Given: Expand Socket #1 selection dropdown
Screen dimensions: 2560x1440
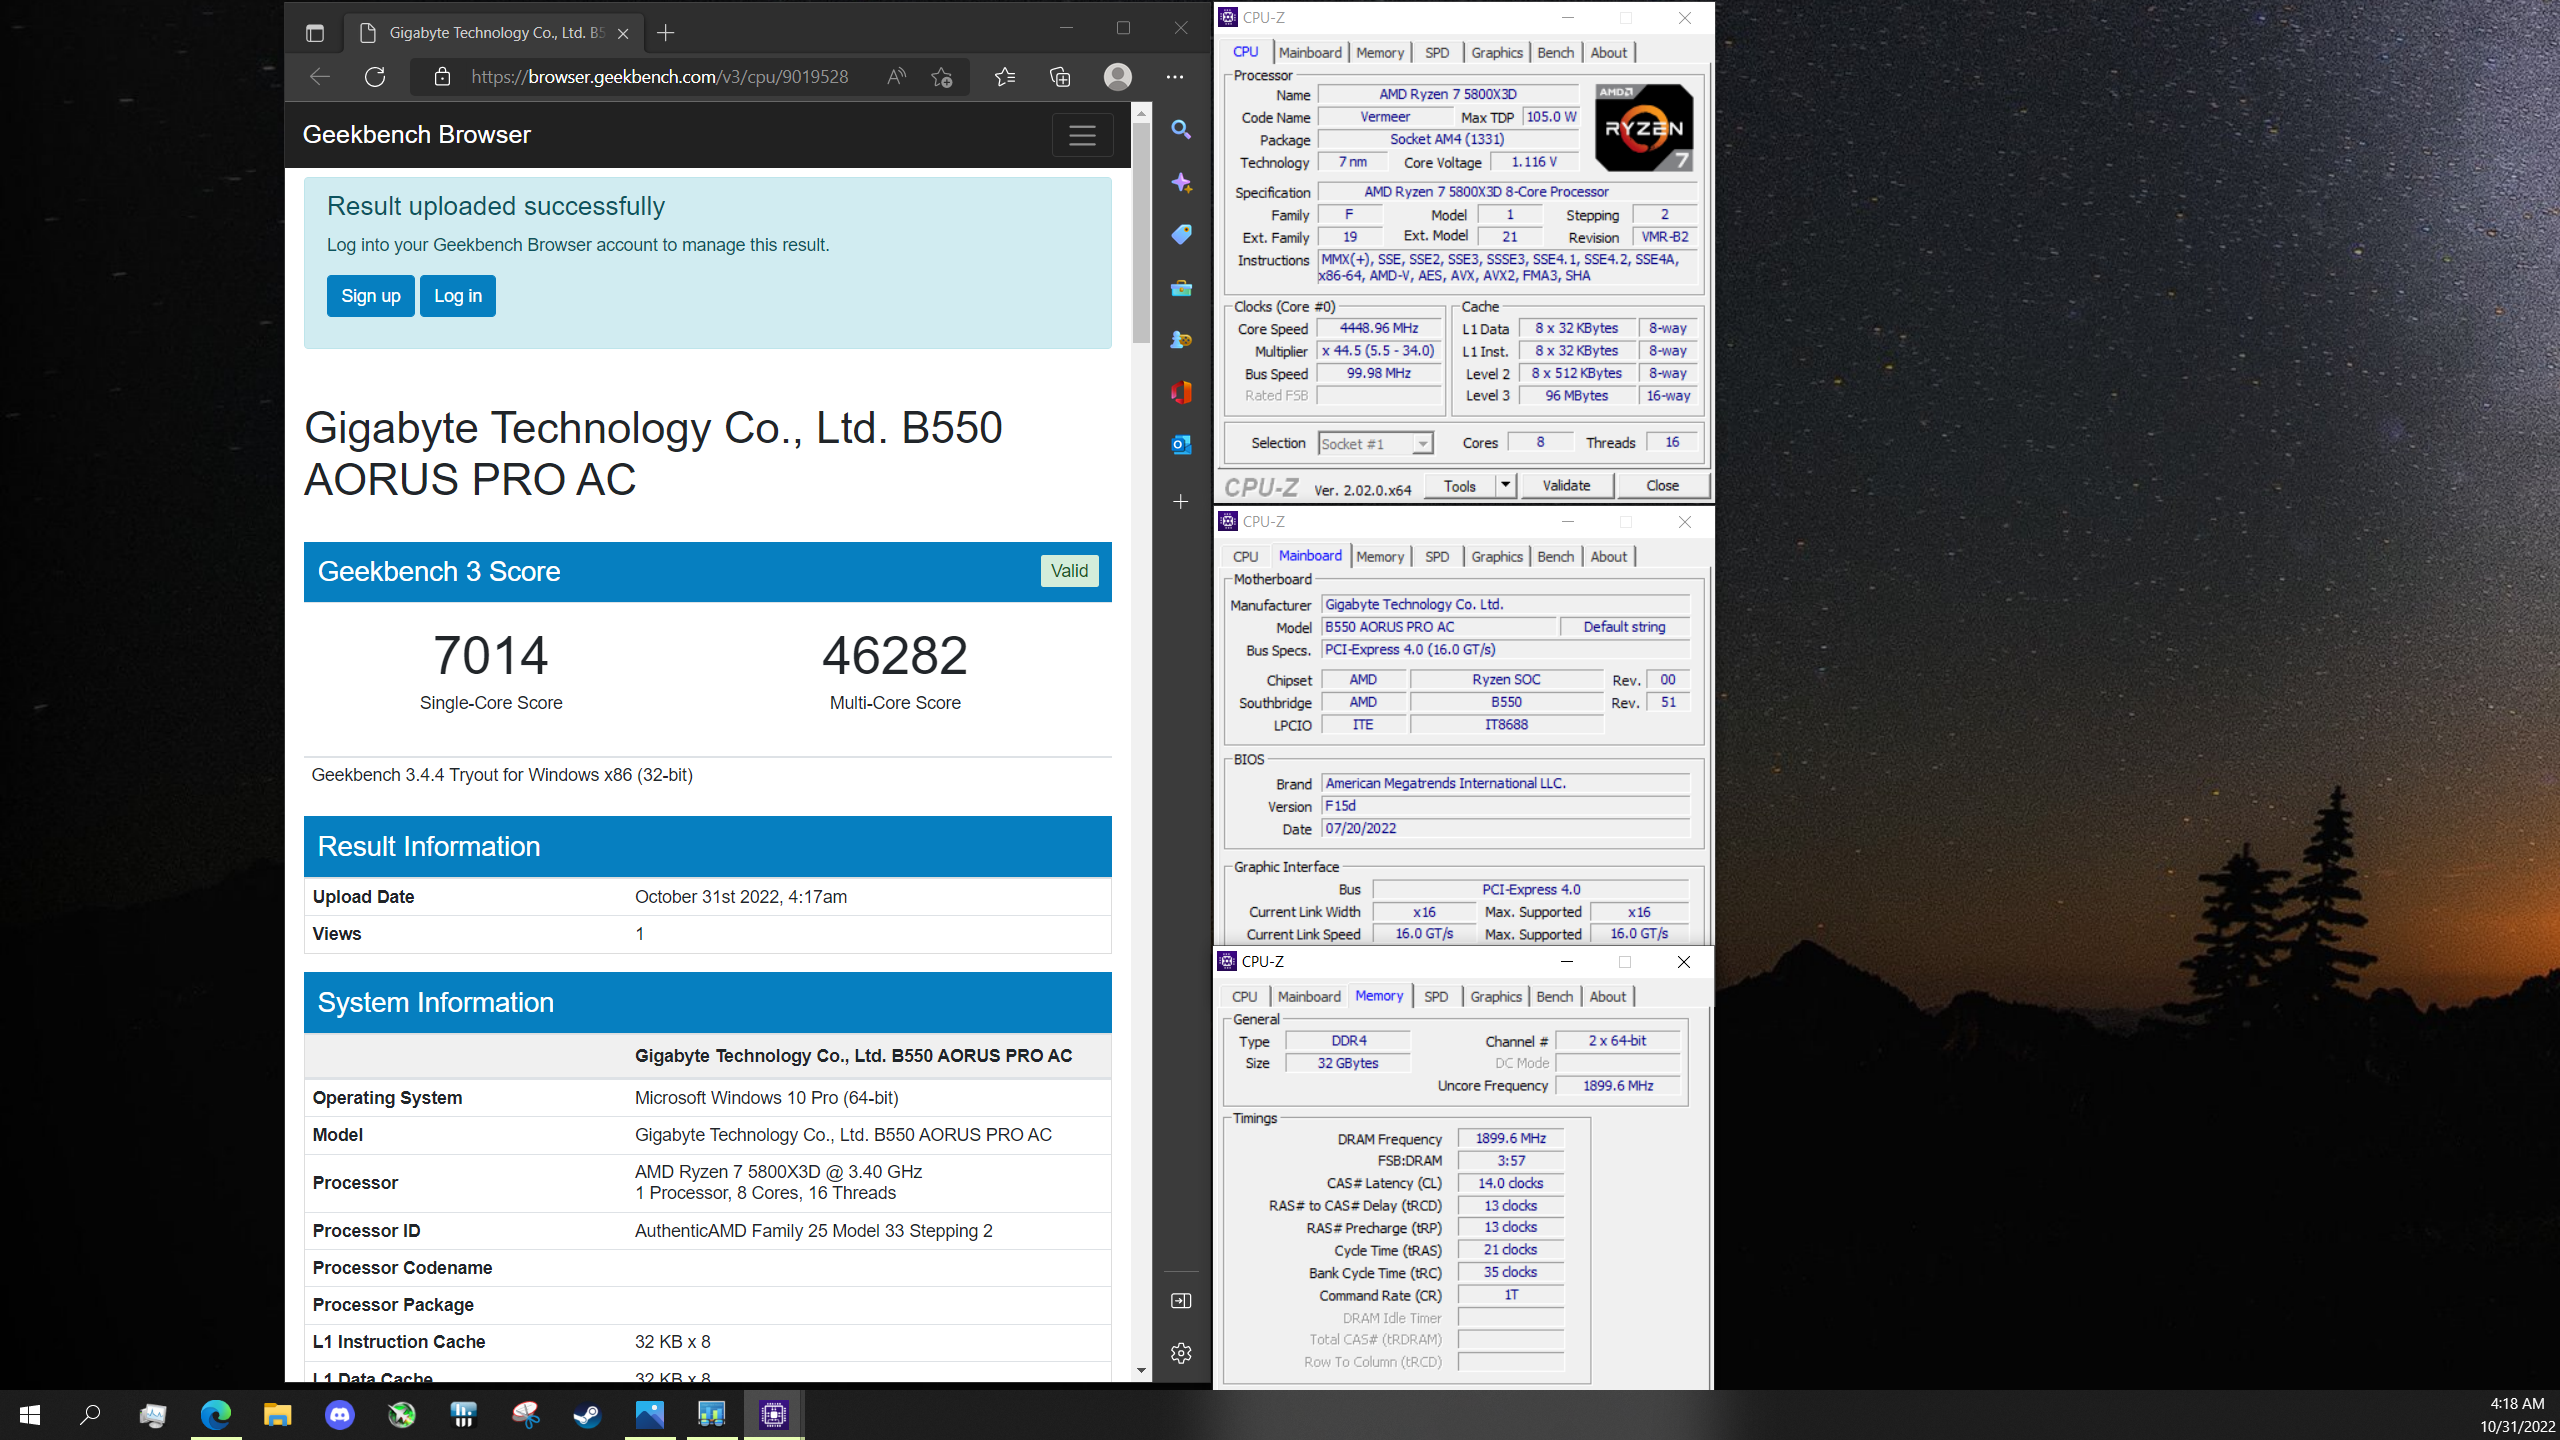Looking at the screenshot, I should (1422, 444).
